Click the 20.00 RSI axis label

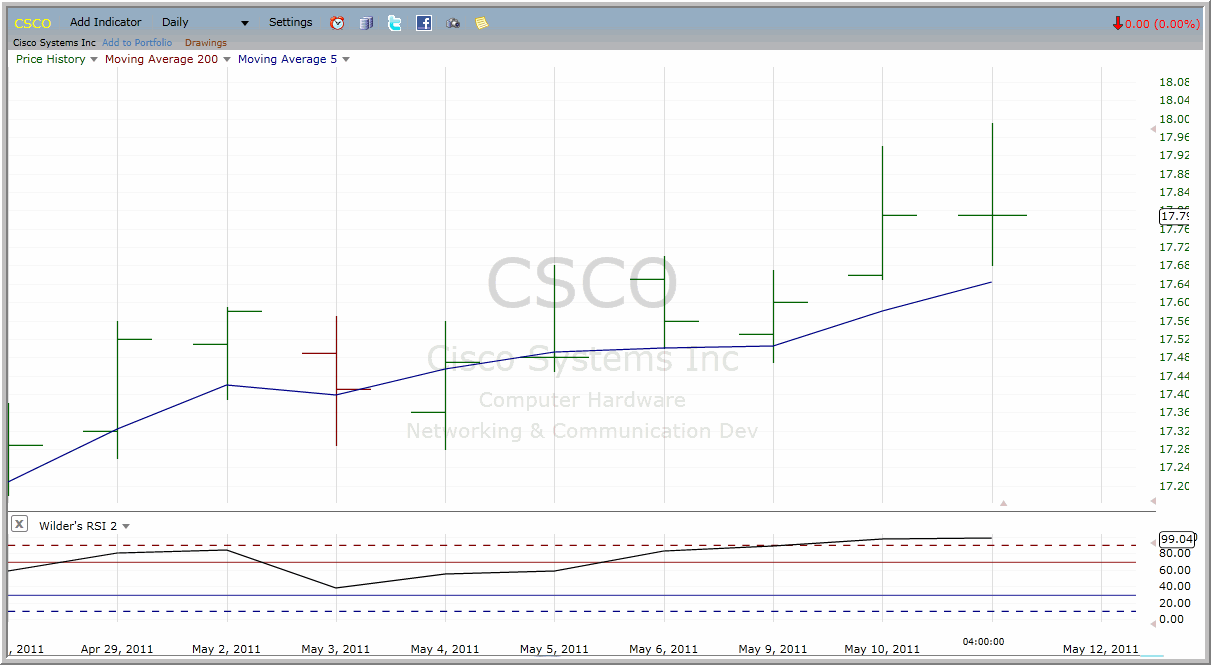[x=1174, y=603]
